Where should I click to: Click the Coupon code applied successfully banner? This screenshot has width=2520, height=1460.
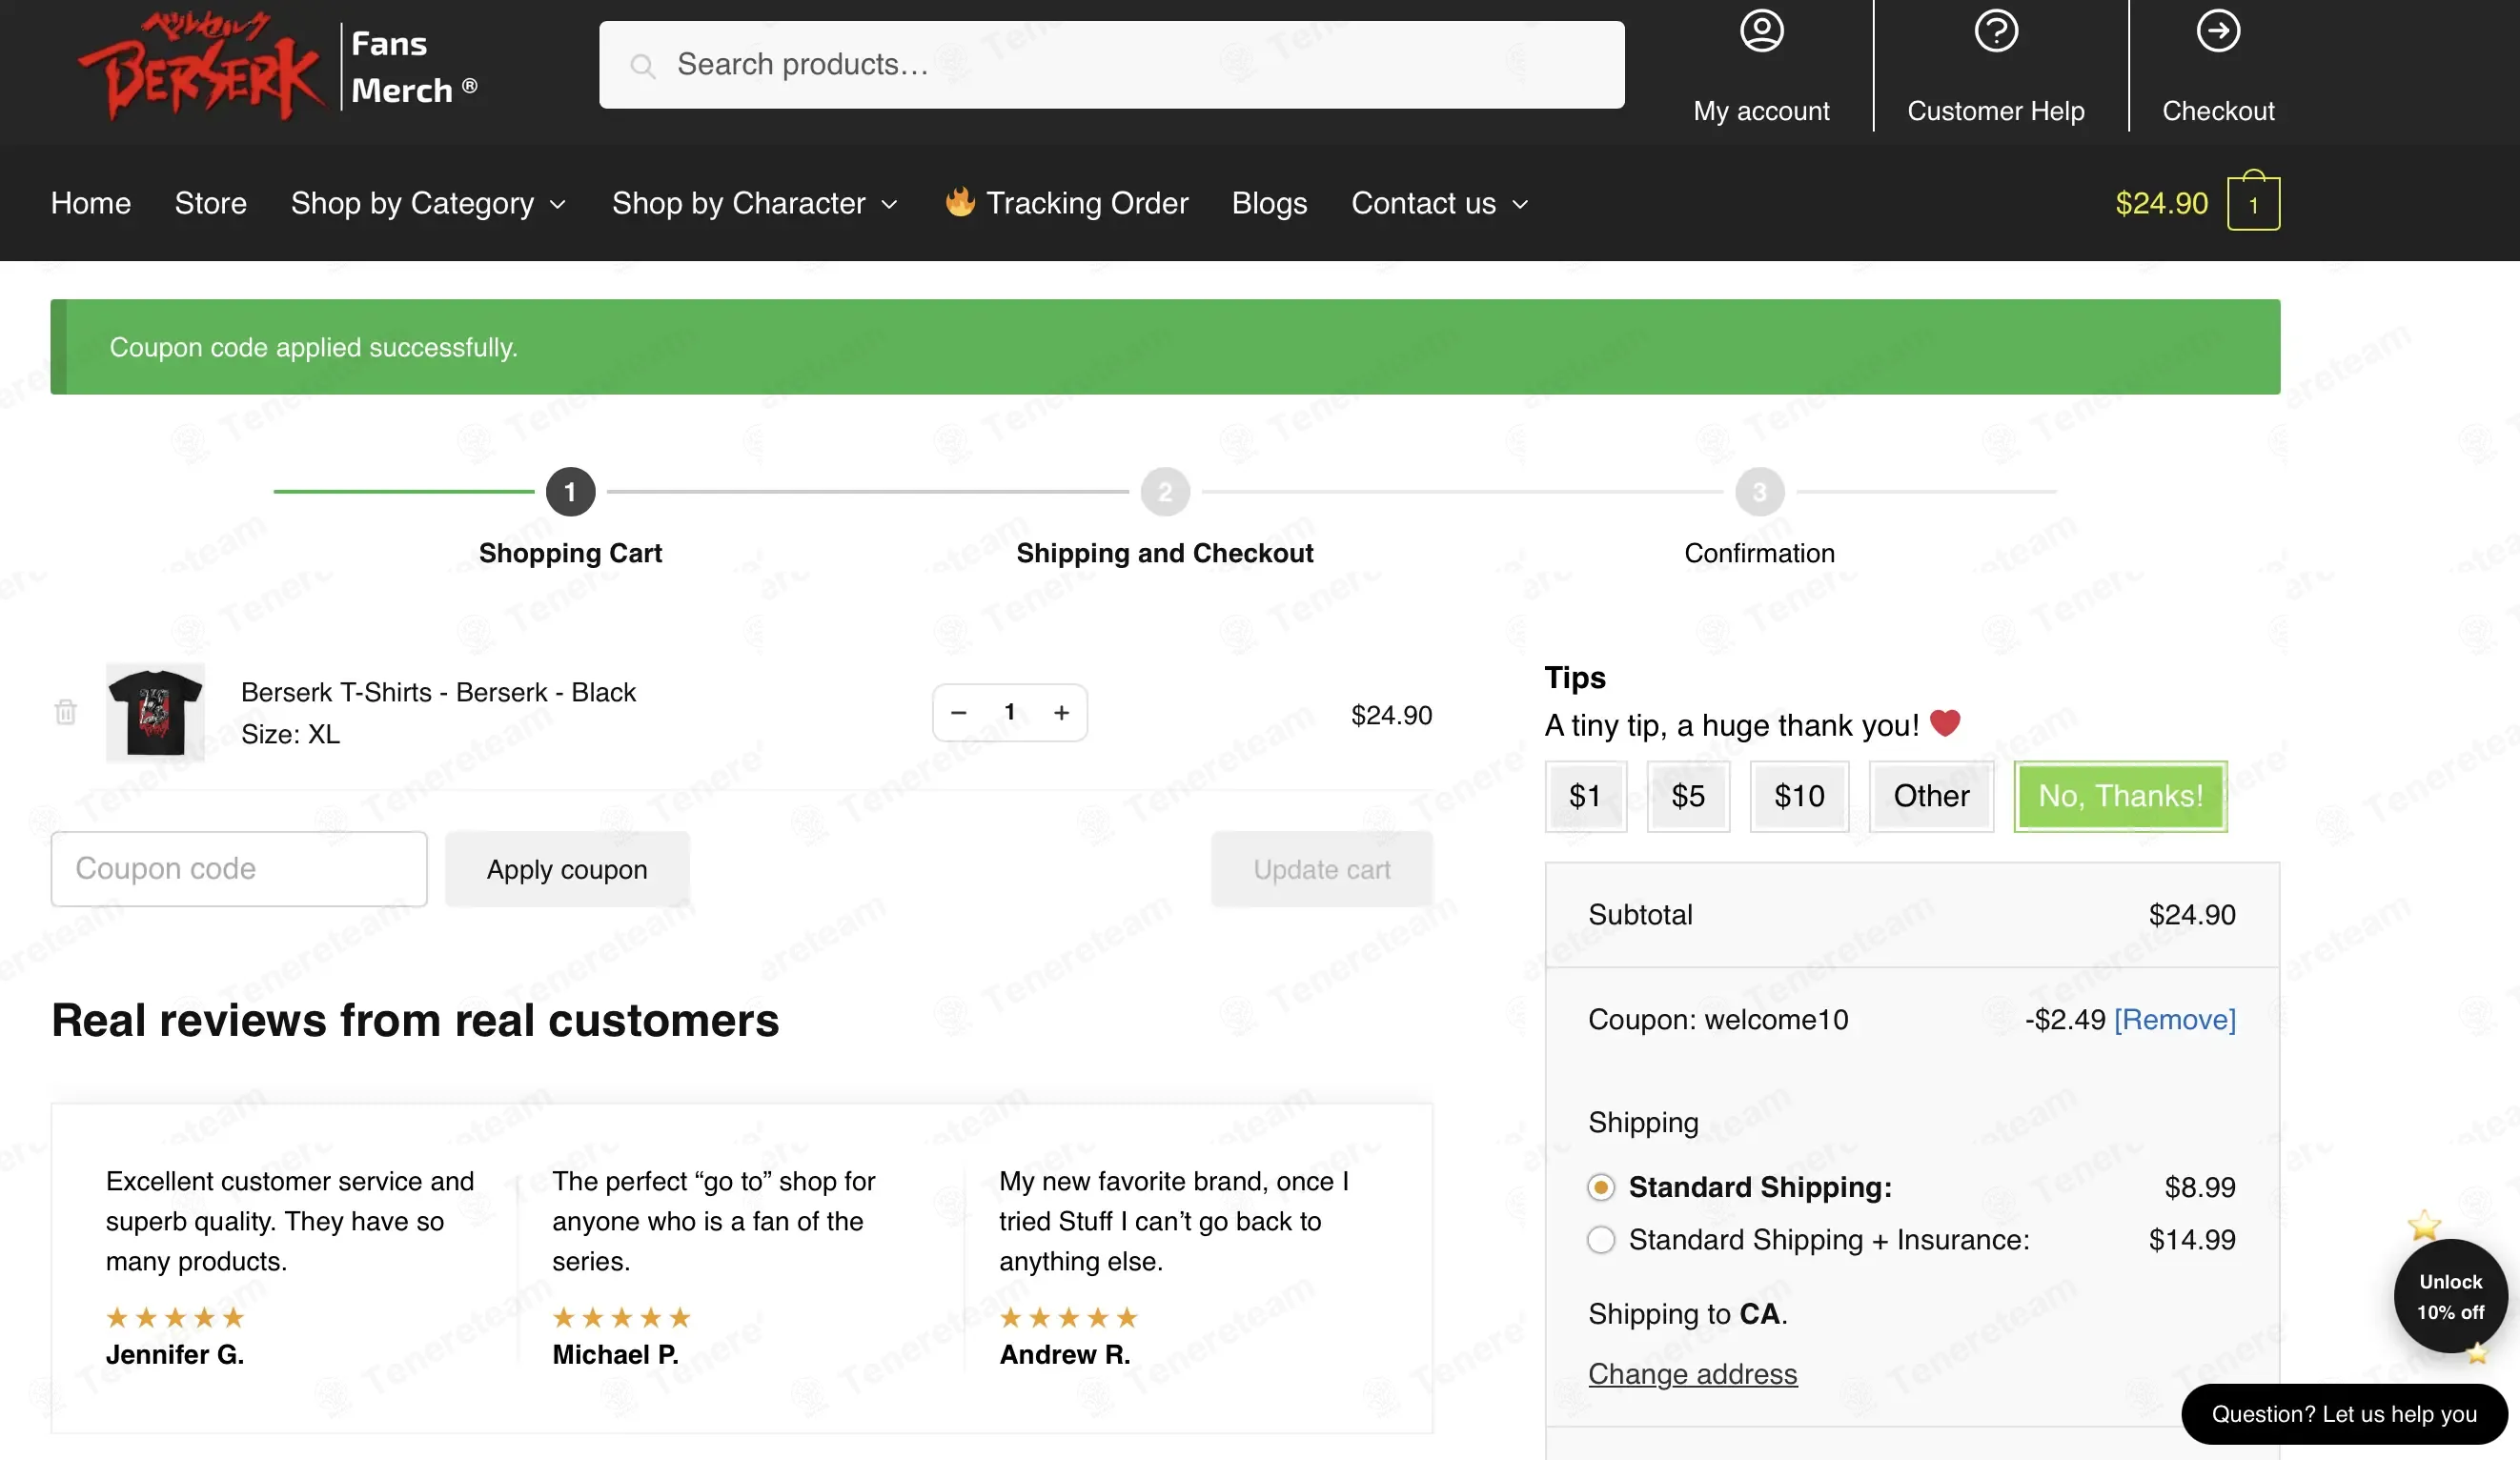point(1165,347)
